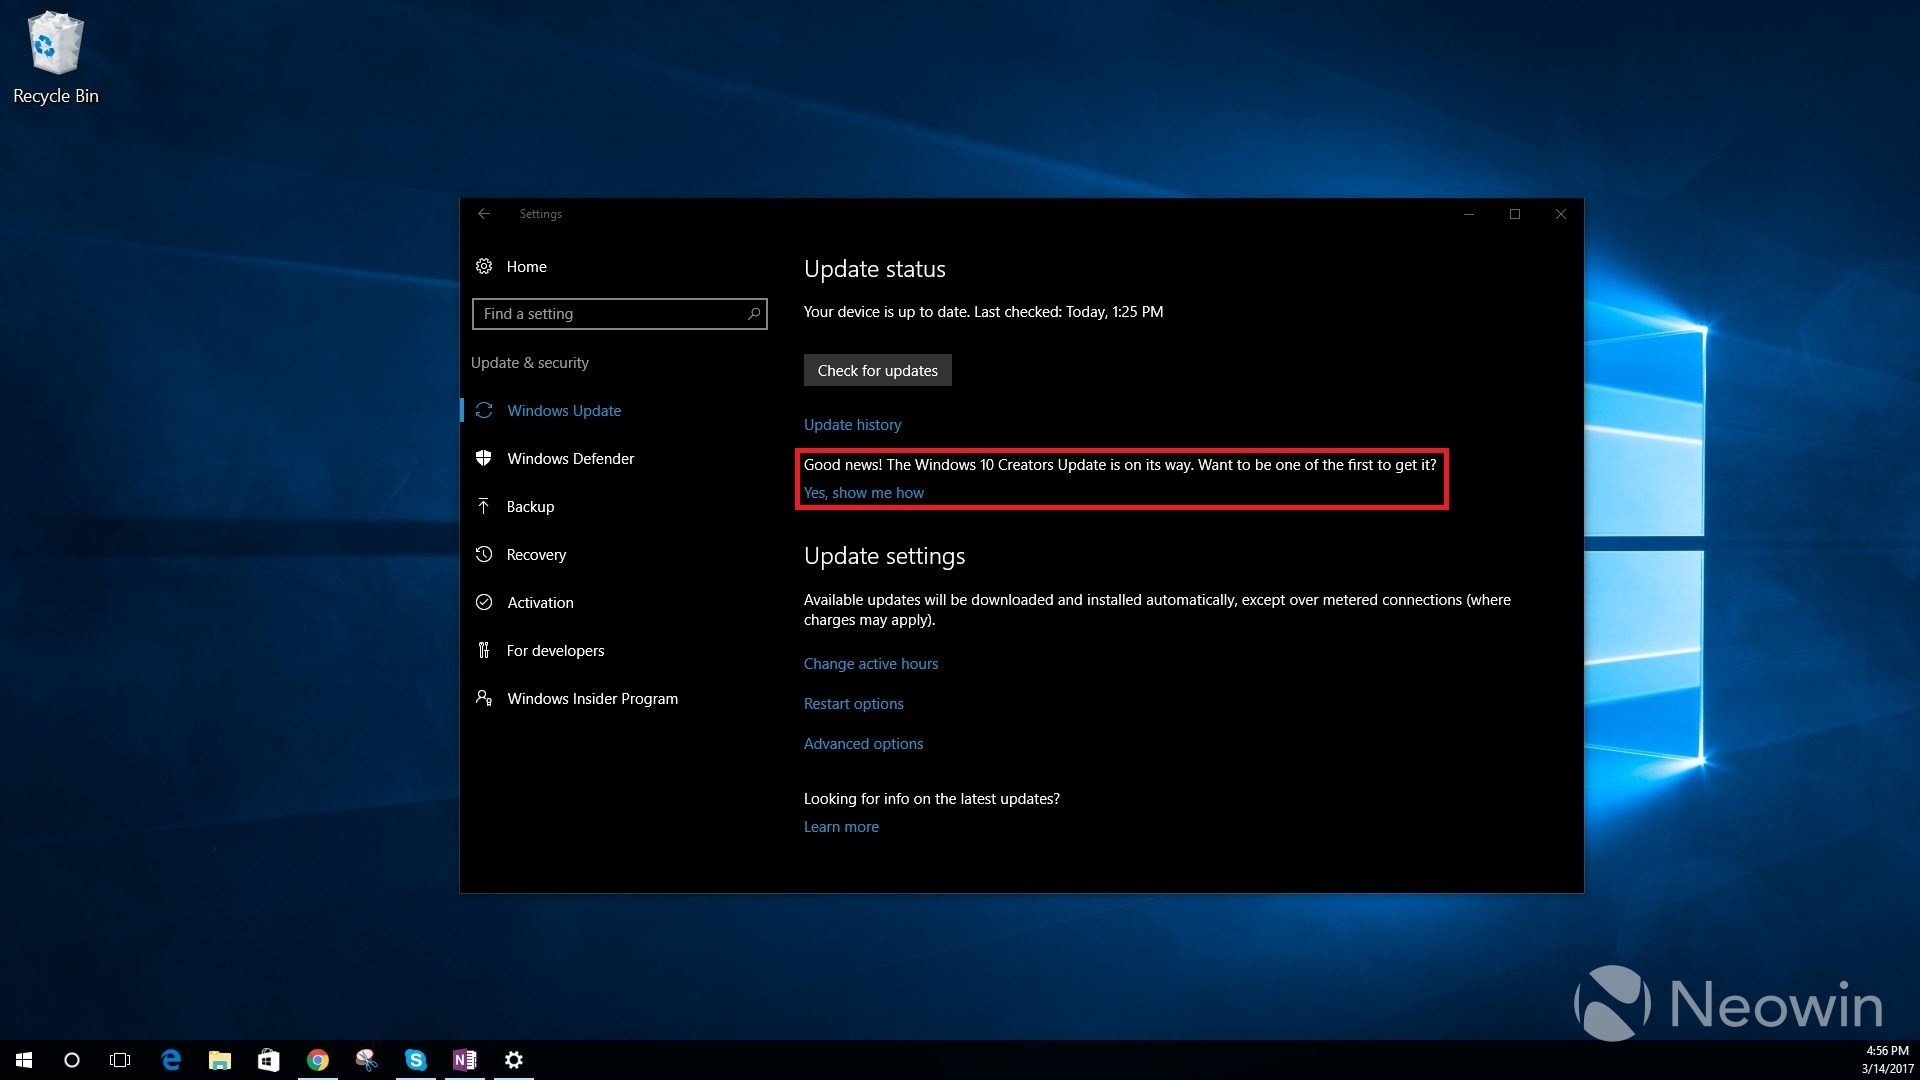
Task: Click the Settings back arrow icon
Action: coord(484,214)
